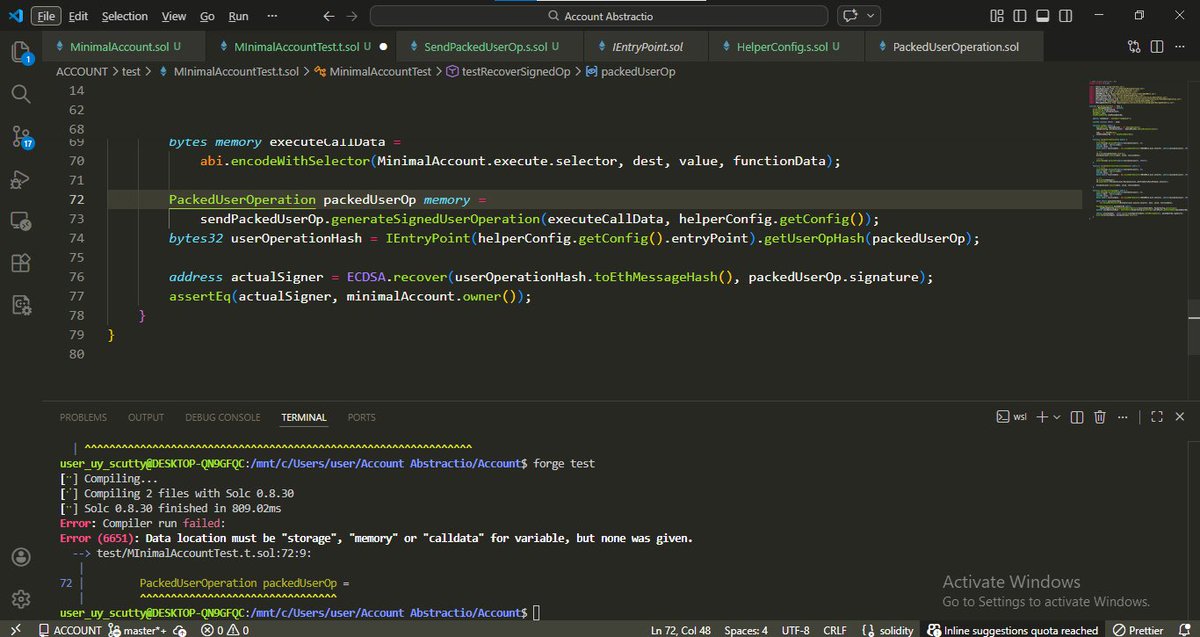Click the MinimalAccountTest contract breadcrumb
This screenshot has height=637, width=1200.
click(372, 72)
